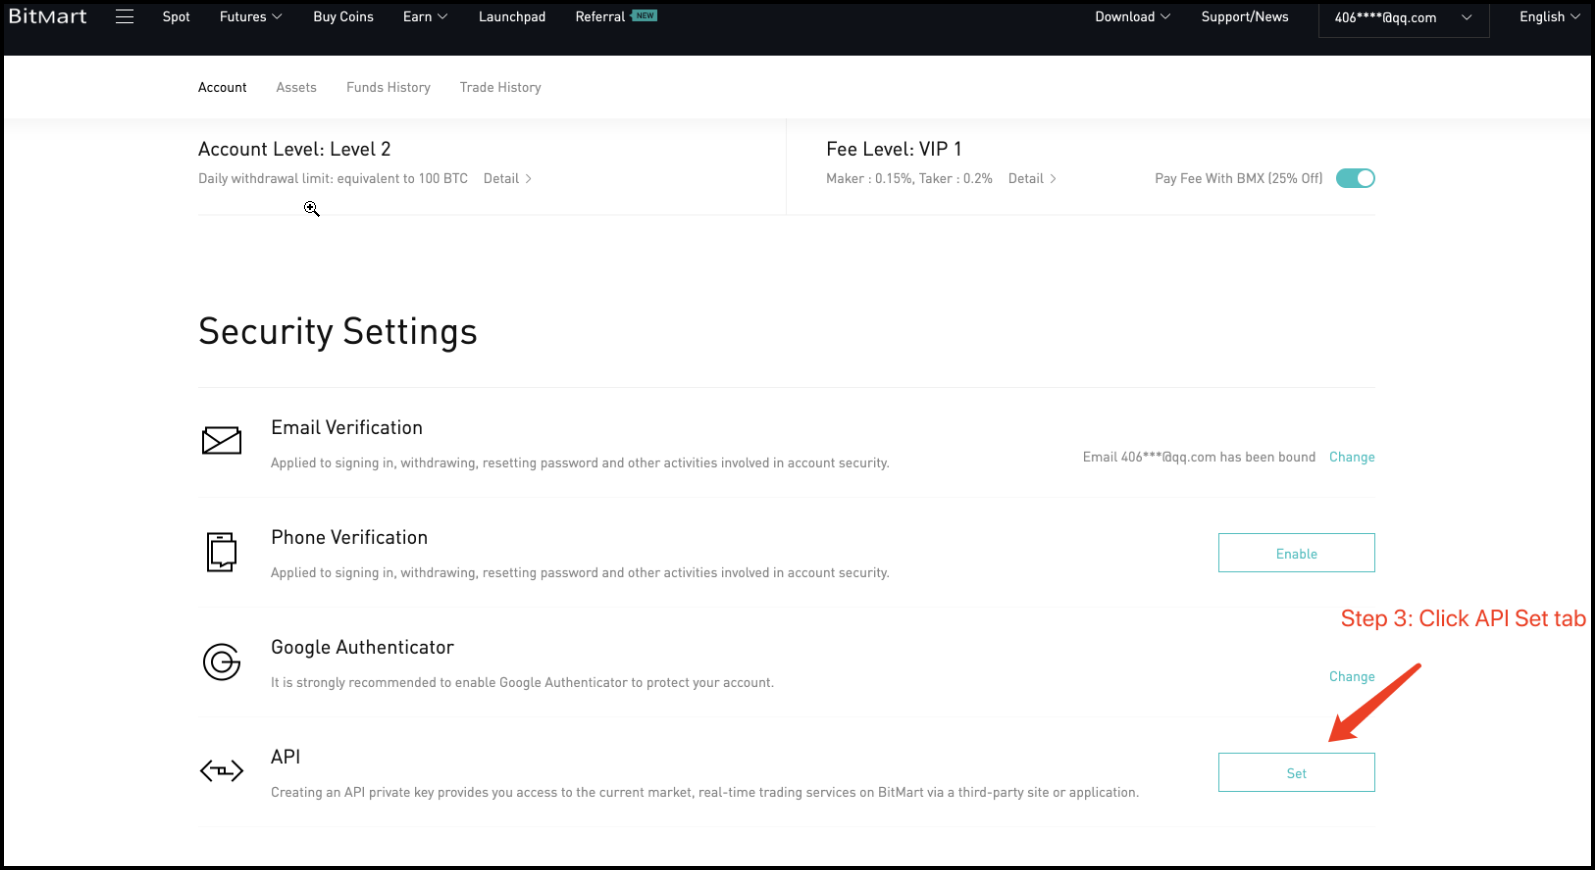Screen dimensions: 1595x870
Task: Open the Spot trading menu item
Action: click(x=176, y=17)
